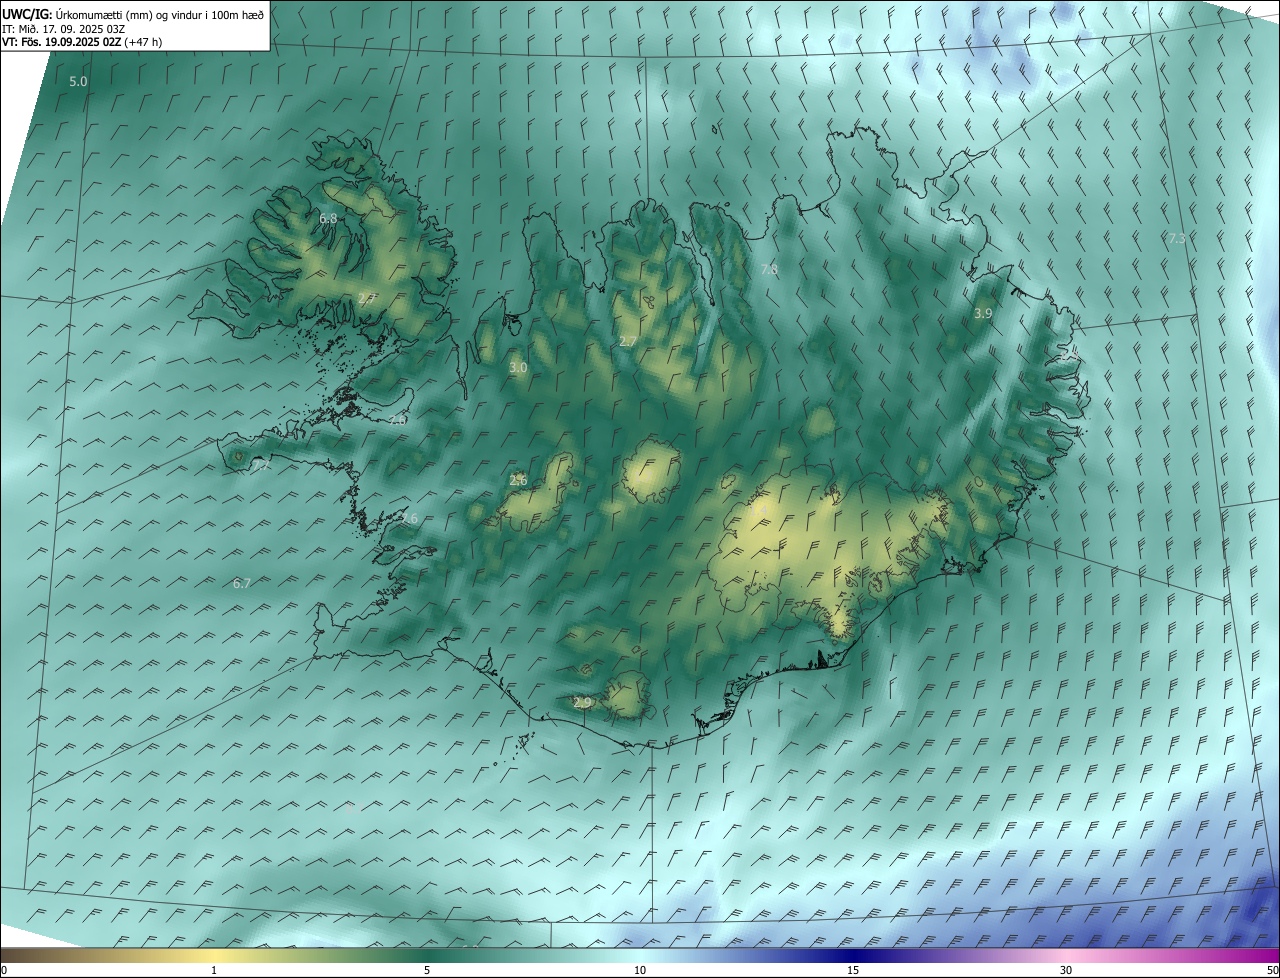Click the 6.8 value label on the map

[x=328, y=218]
